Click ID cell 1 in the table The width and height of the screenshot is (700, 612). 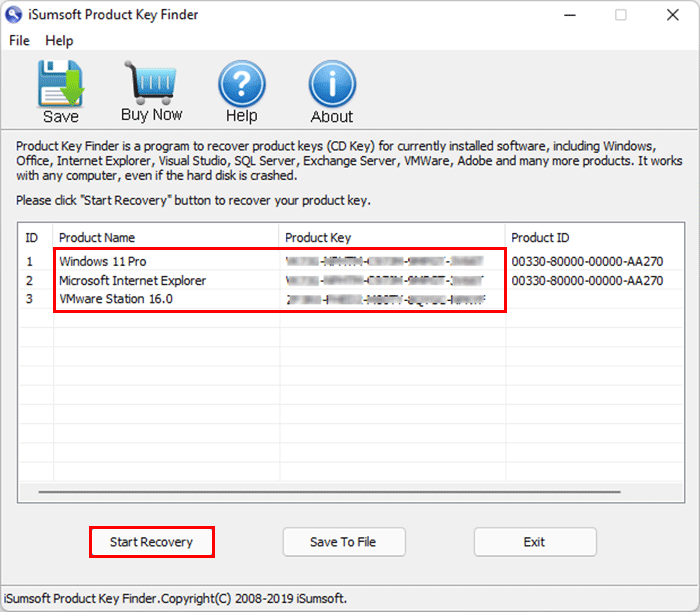click(x=29, y=261)
